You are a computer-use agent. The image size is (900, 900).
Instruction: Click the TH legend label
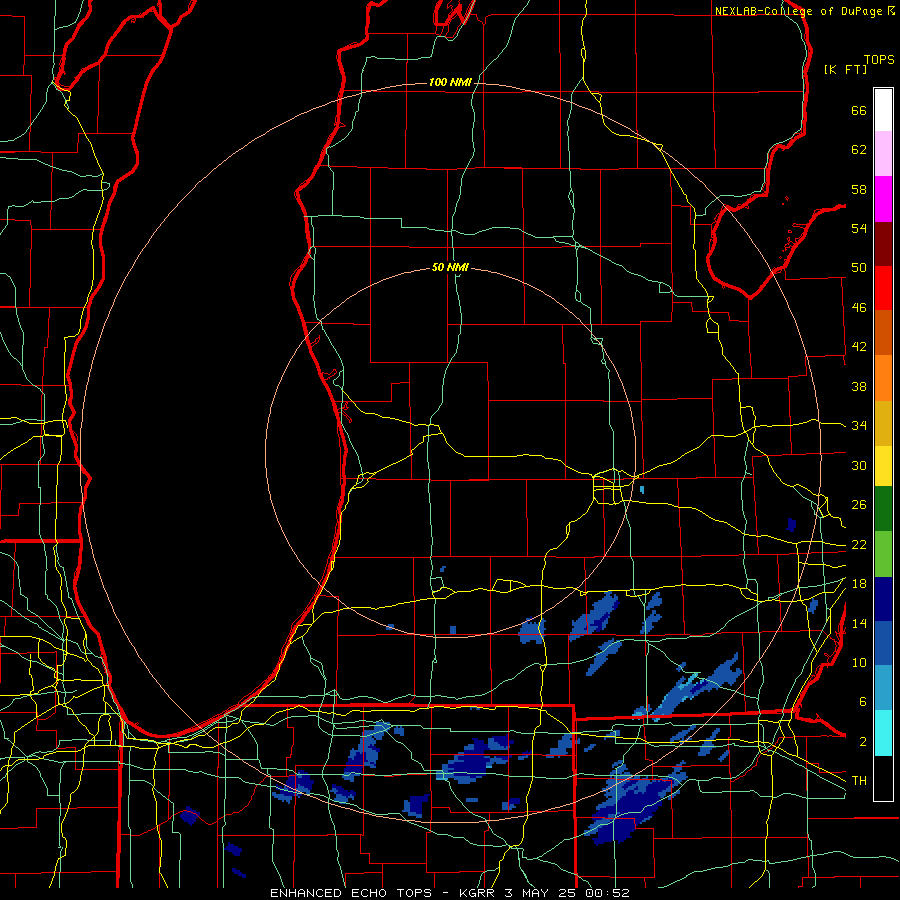859,780
